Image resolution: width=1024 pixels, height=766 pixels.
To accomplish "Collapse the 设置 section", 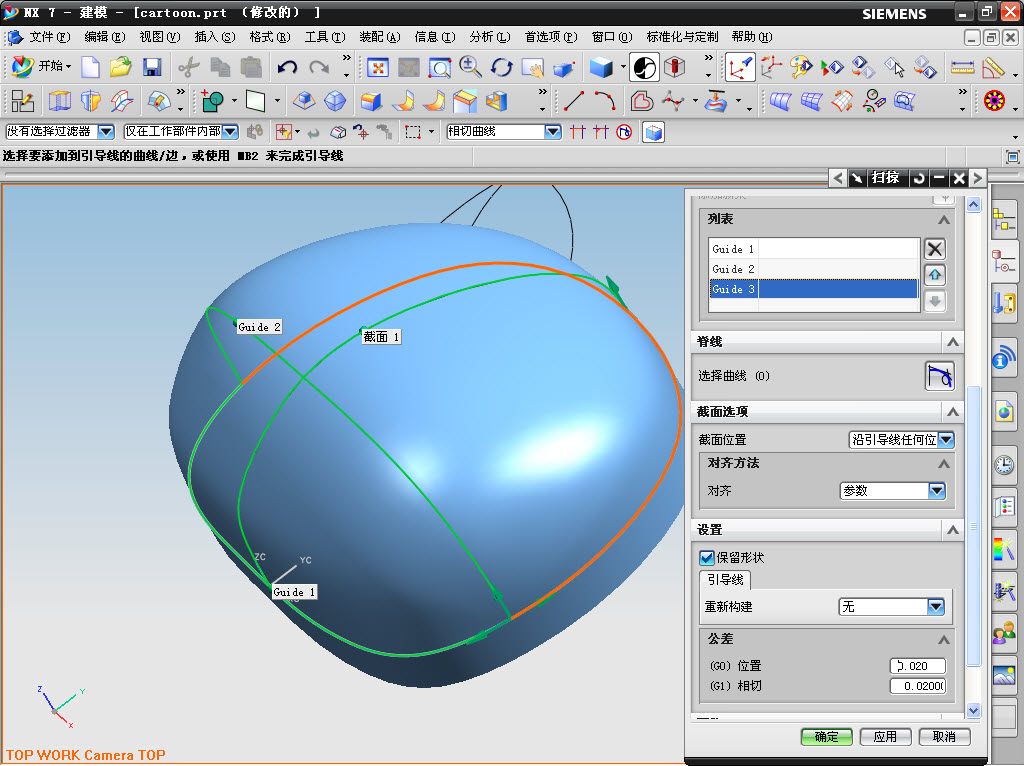I will click(x=952, y=530).
